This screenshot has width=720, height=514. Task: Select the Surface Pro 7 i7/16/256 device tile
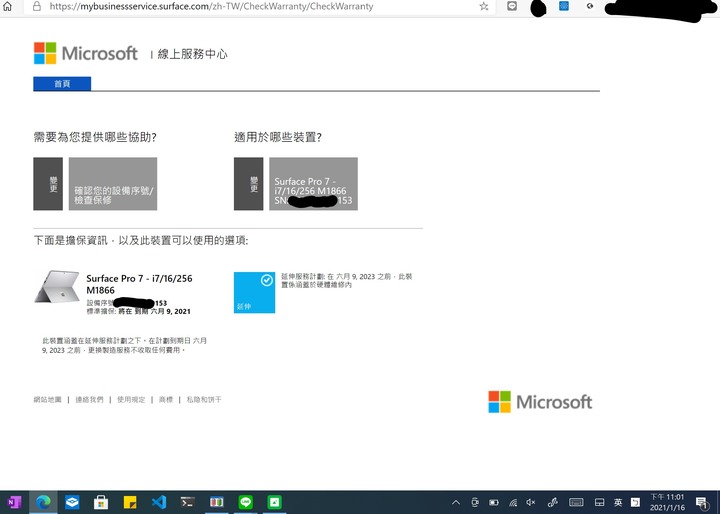tap(313, 184)
